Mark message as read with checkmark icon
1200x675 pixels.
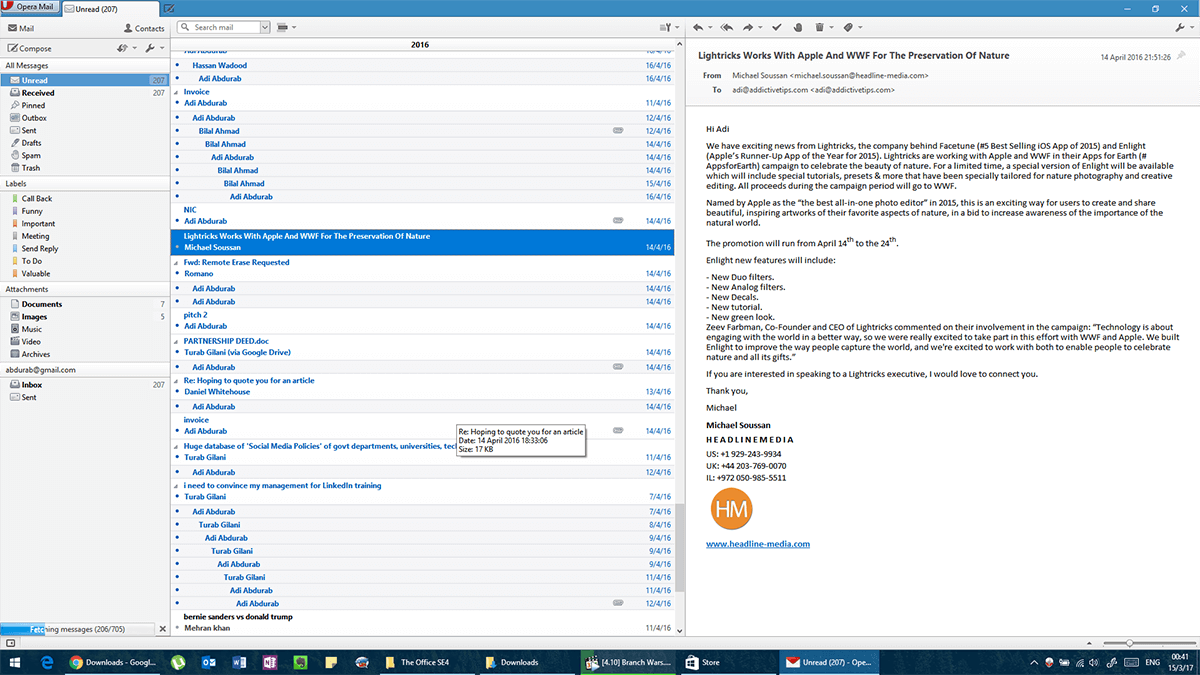tap(777, 28)
